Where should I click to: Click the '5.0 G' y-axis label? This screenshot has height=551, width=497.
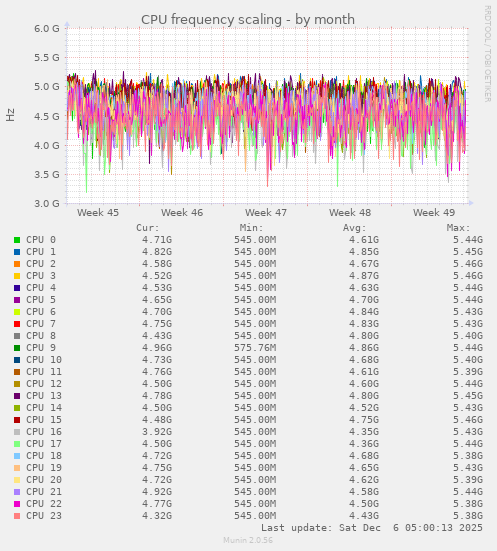point(47,87)
